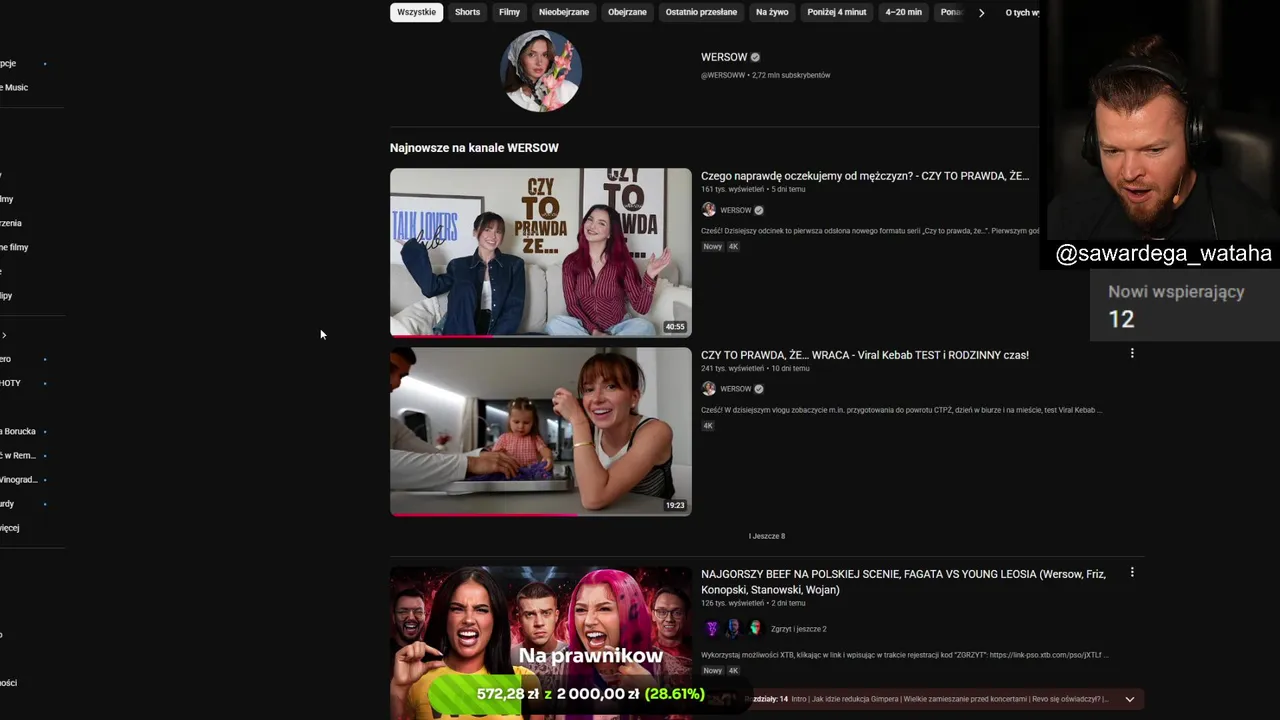Select the Na żywo filter chip
Screen dimensions: 1280x720
click(772, 12)
